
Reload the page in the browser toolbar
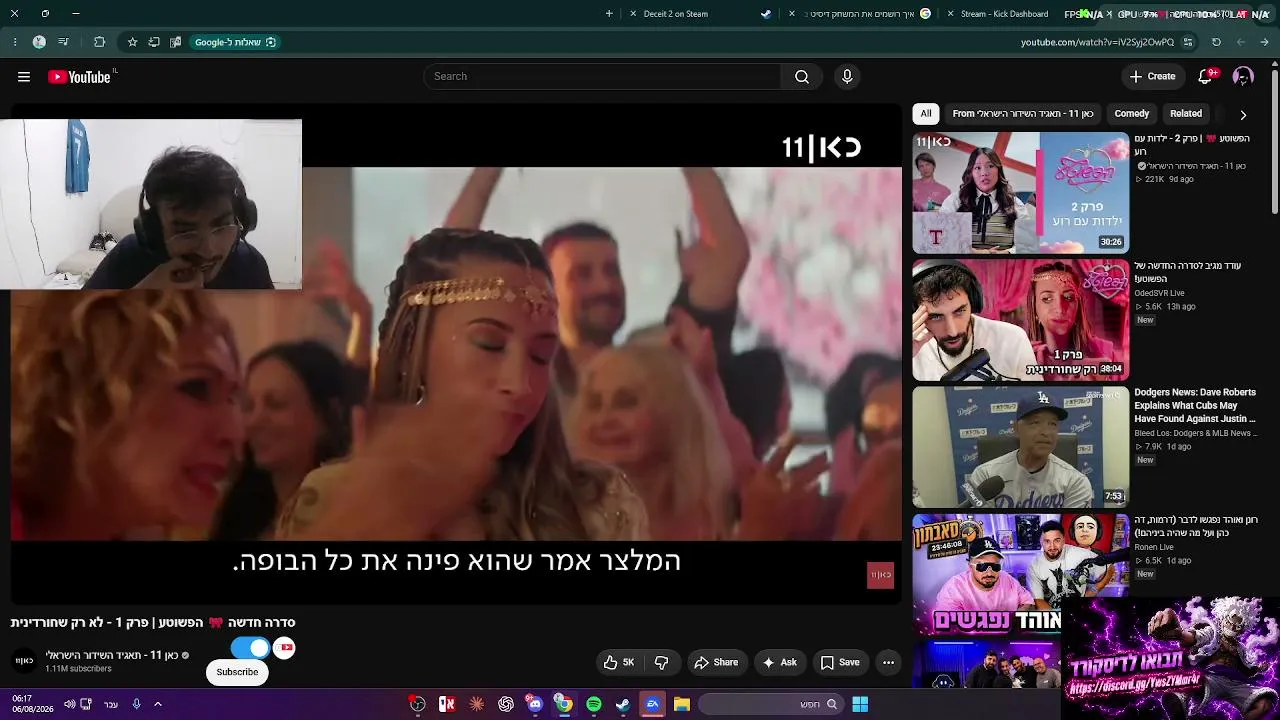point(1216,42)
